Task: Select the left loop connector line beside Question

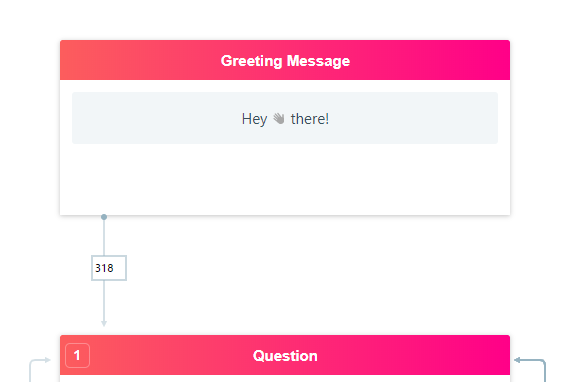Action: [30, 371]
